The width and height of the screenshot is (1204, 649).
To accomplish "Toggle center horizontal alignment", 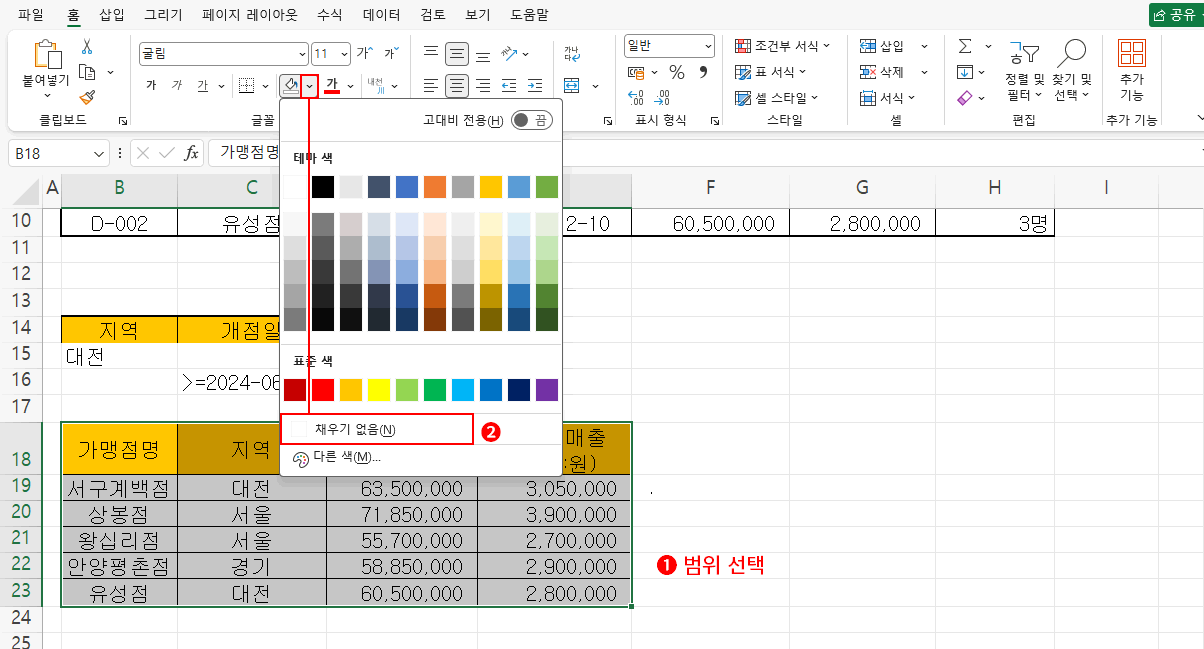I will coord(457,86).
